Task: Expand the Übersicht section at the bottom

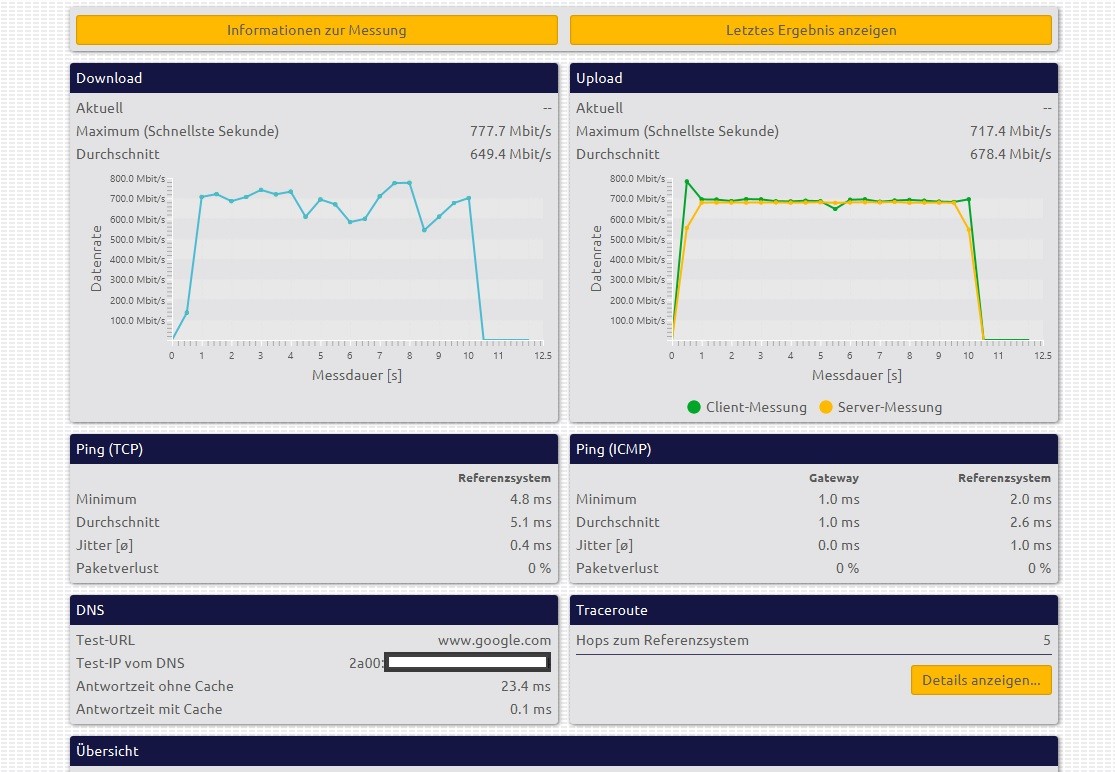Action: [563, 751]
